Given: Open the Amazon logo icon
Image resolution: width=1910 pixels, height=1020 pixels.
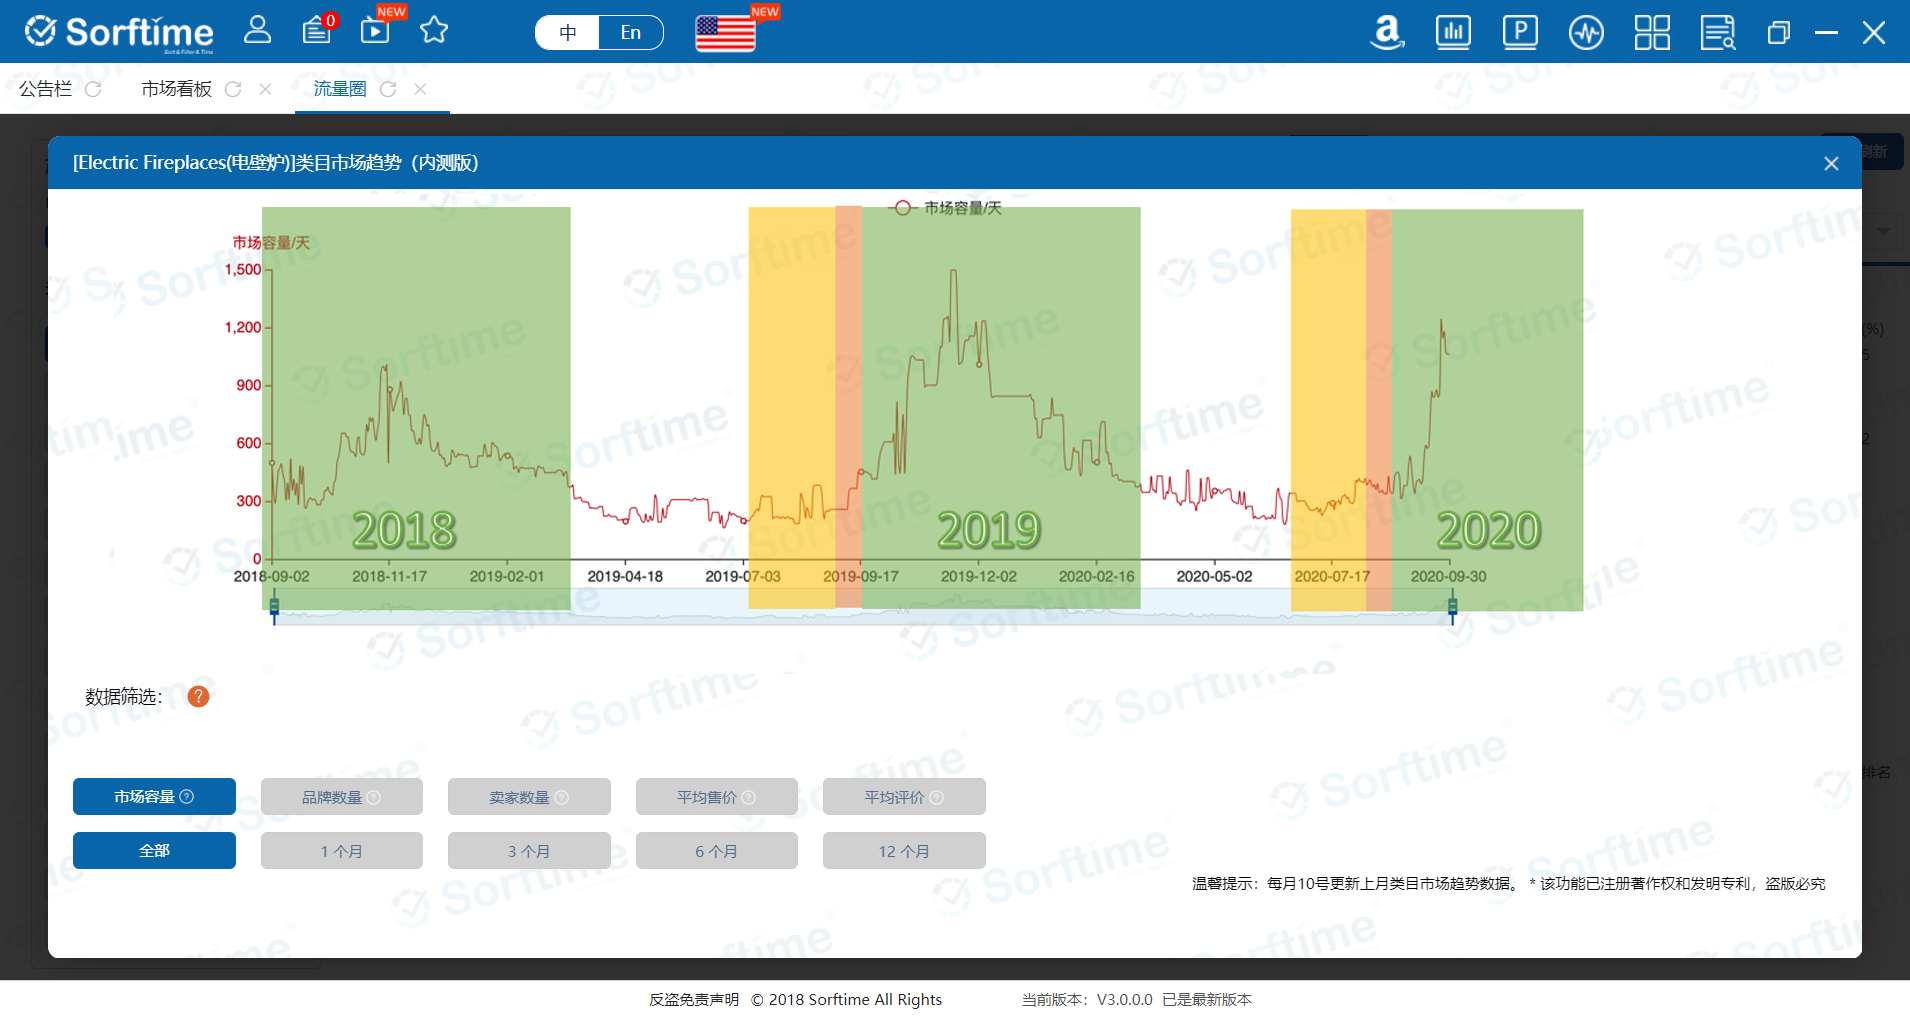Looking at the screenshot, I should [x=1387, y=32].
